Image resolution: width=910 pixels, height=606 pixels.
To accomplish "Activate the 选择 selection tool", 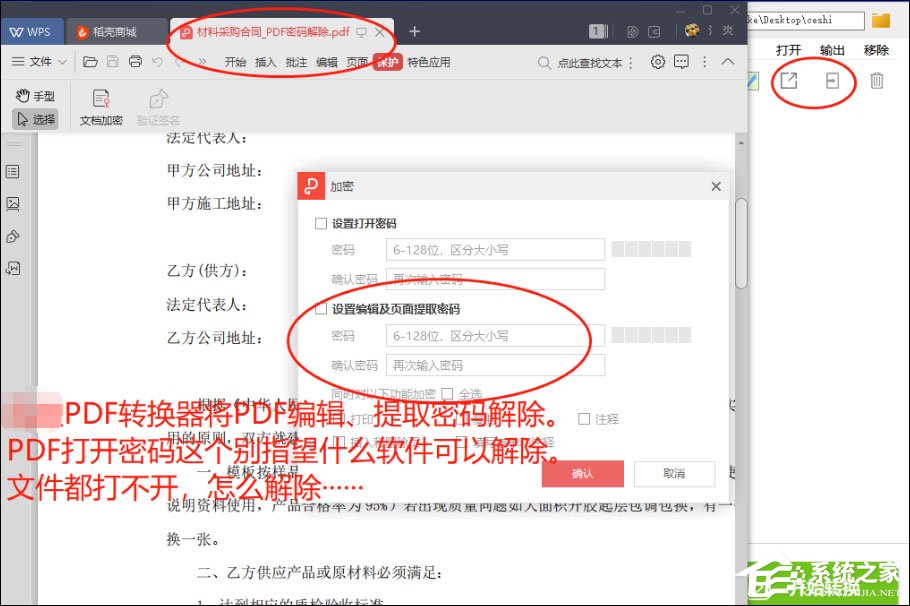I will 36,118.
